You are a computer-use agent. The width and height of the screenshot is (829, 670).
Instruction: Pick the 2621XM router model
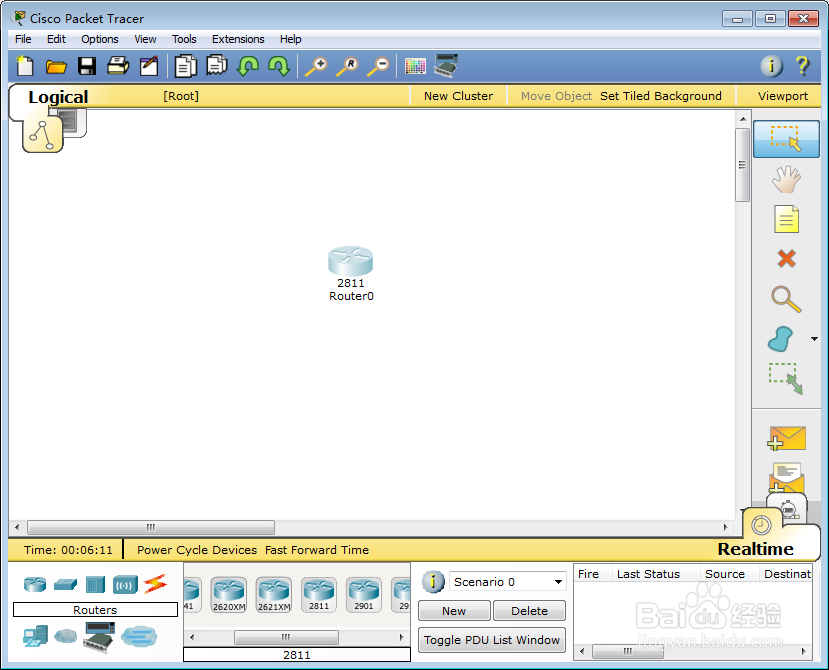pyautogui.click(x=274, y=594)
